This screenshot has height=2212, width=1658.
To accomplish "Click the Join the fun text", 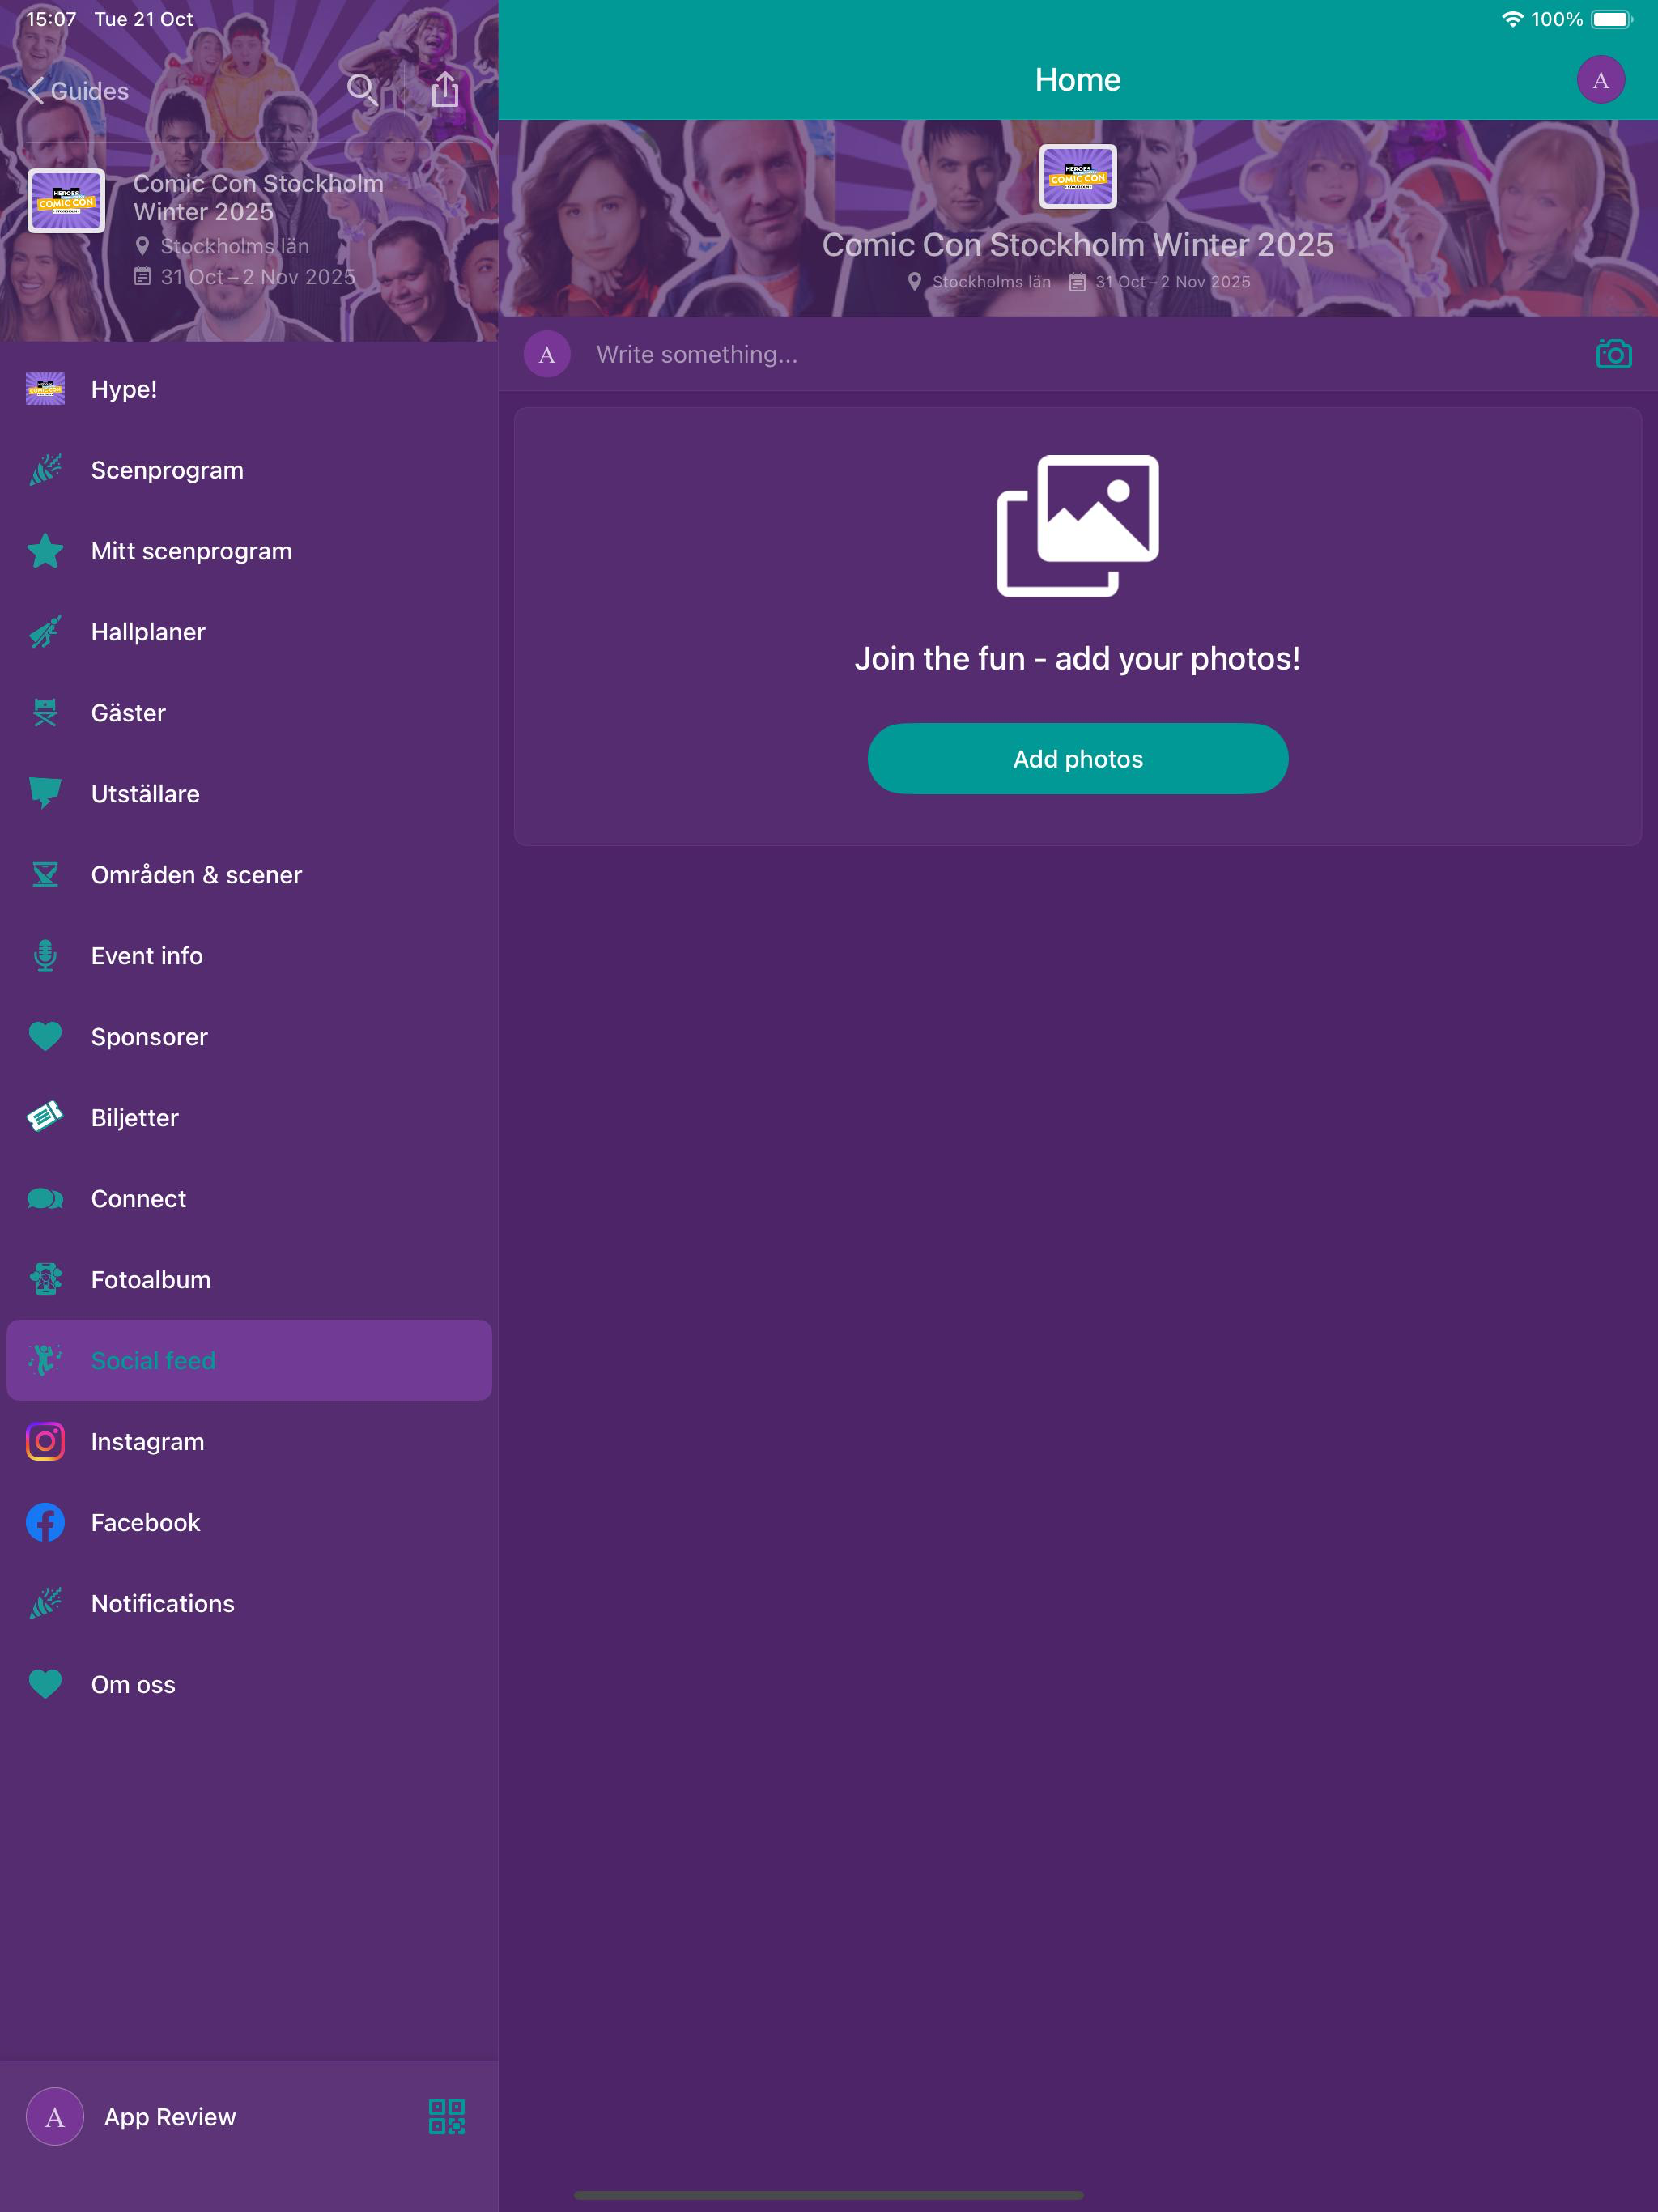I will (x=1077, y=659).
